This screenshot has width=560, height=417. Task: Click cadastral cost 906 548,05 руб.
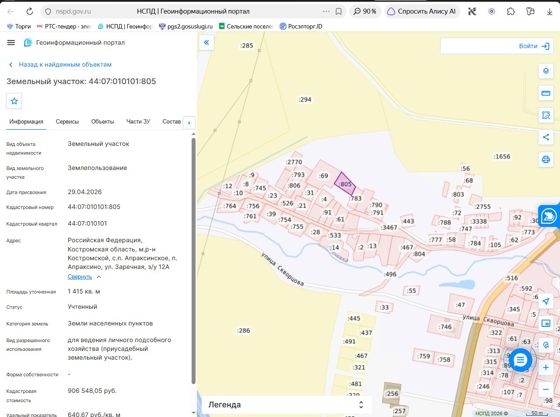(x=92, y=391)
